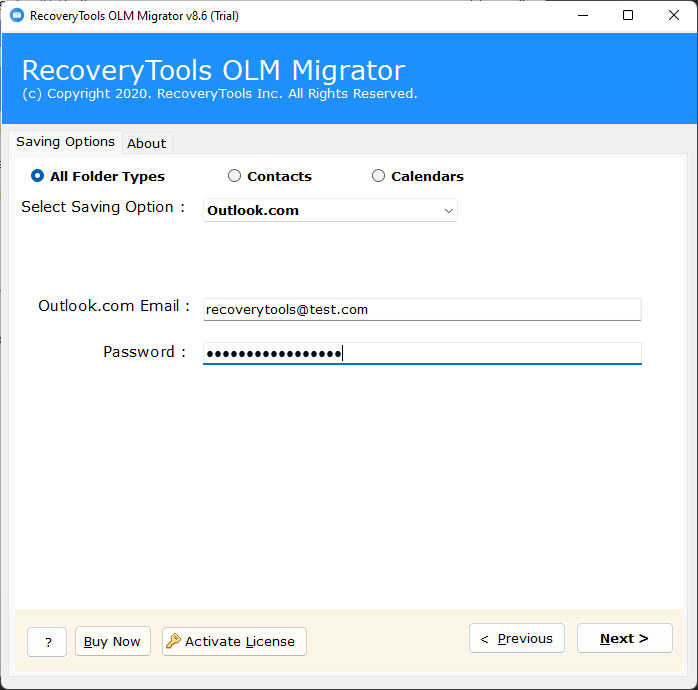The image size is (698, 690).
Task: Maximize the OLM Migrator window
Action: point(628,16)
